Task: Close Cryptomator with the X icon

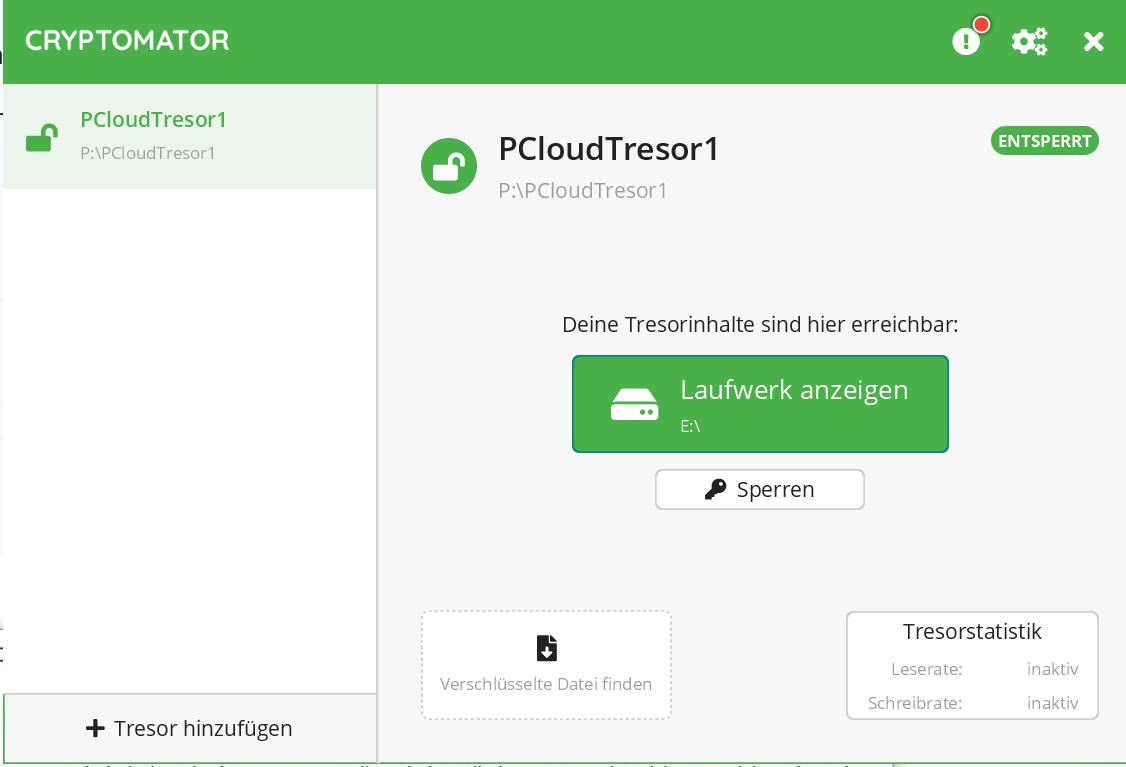Action: [x=1093, y=42]
